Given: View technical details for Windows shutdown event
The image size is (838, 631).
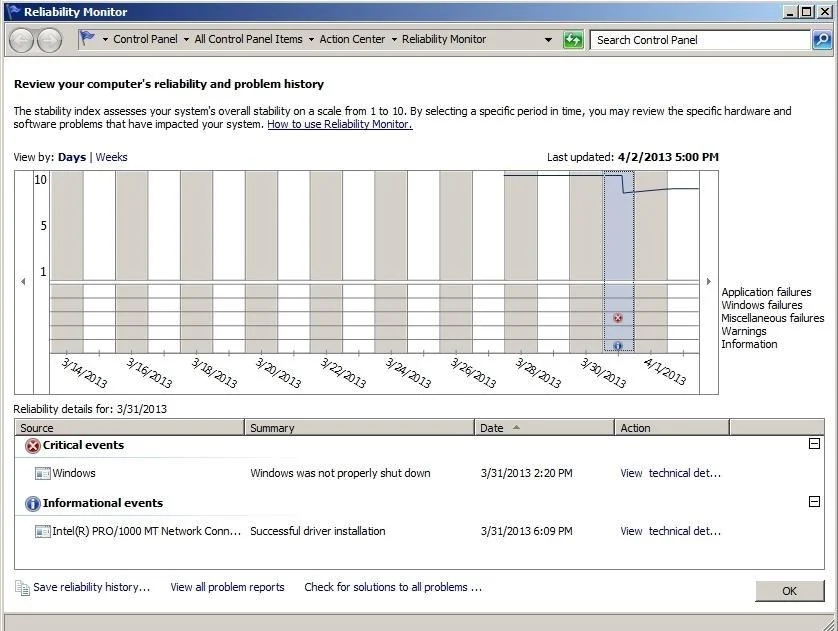Looking at the screenshot, I should pyautogui.click(x=670, y=473).
